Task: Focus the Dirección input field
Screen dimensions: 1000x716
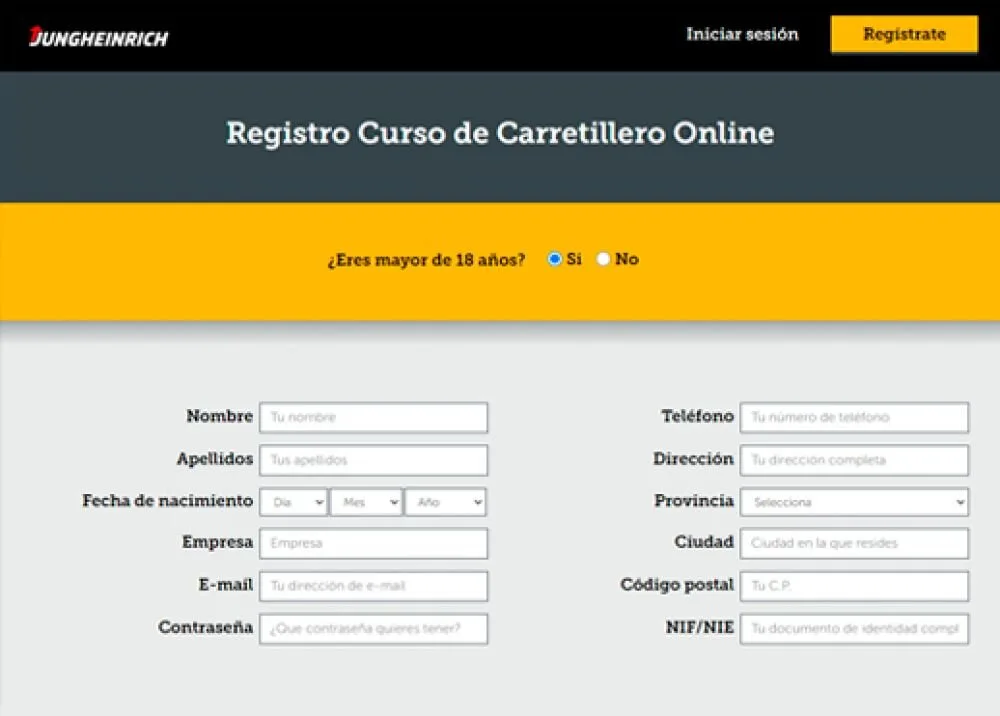Action: (x=855, y=460)
